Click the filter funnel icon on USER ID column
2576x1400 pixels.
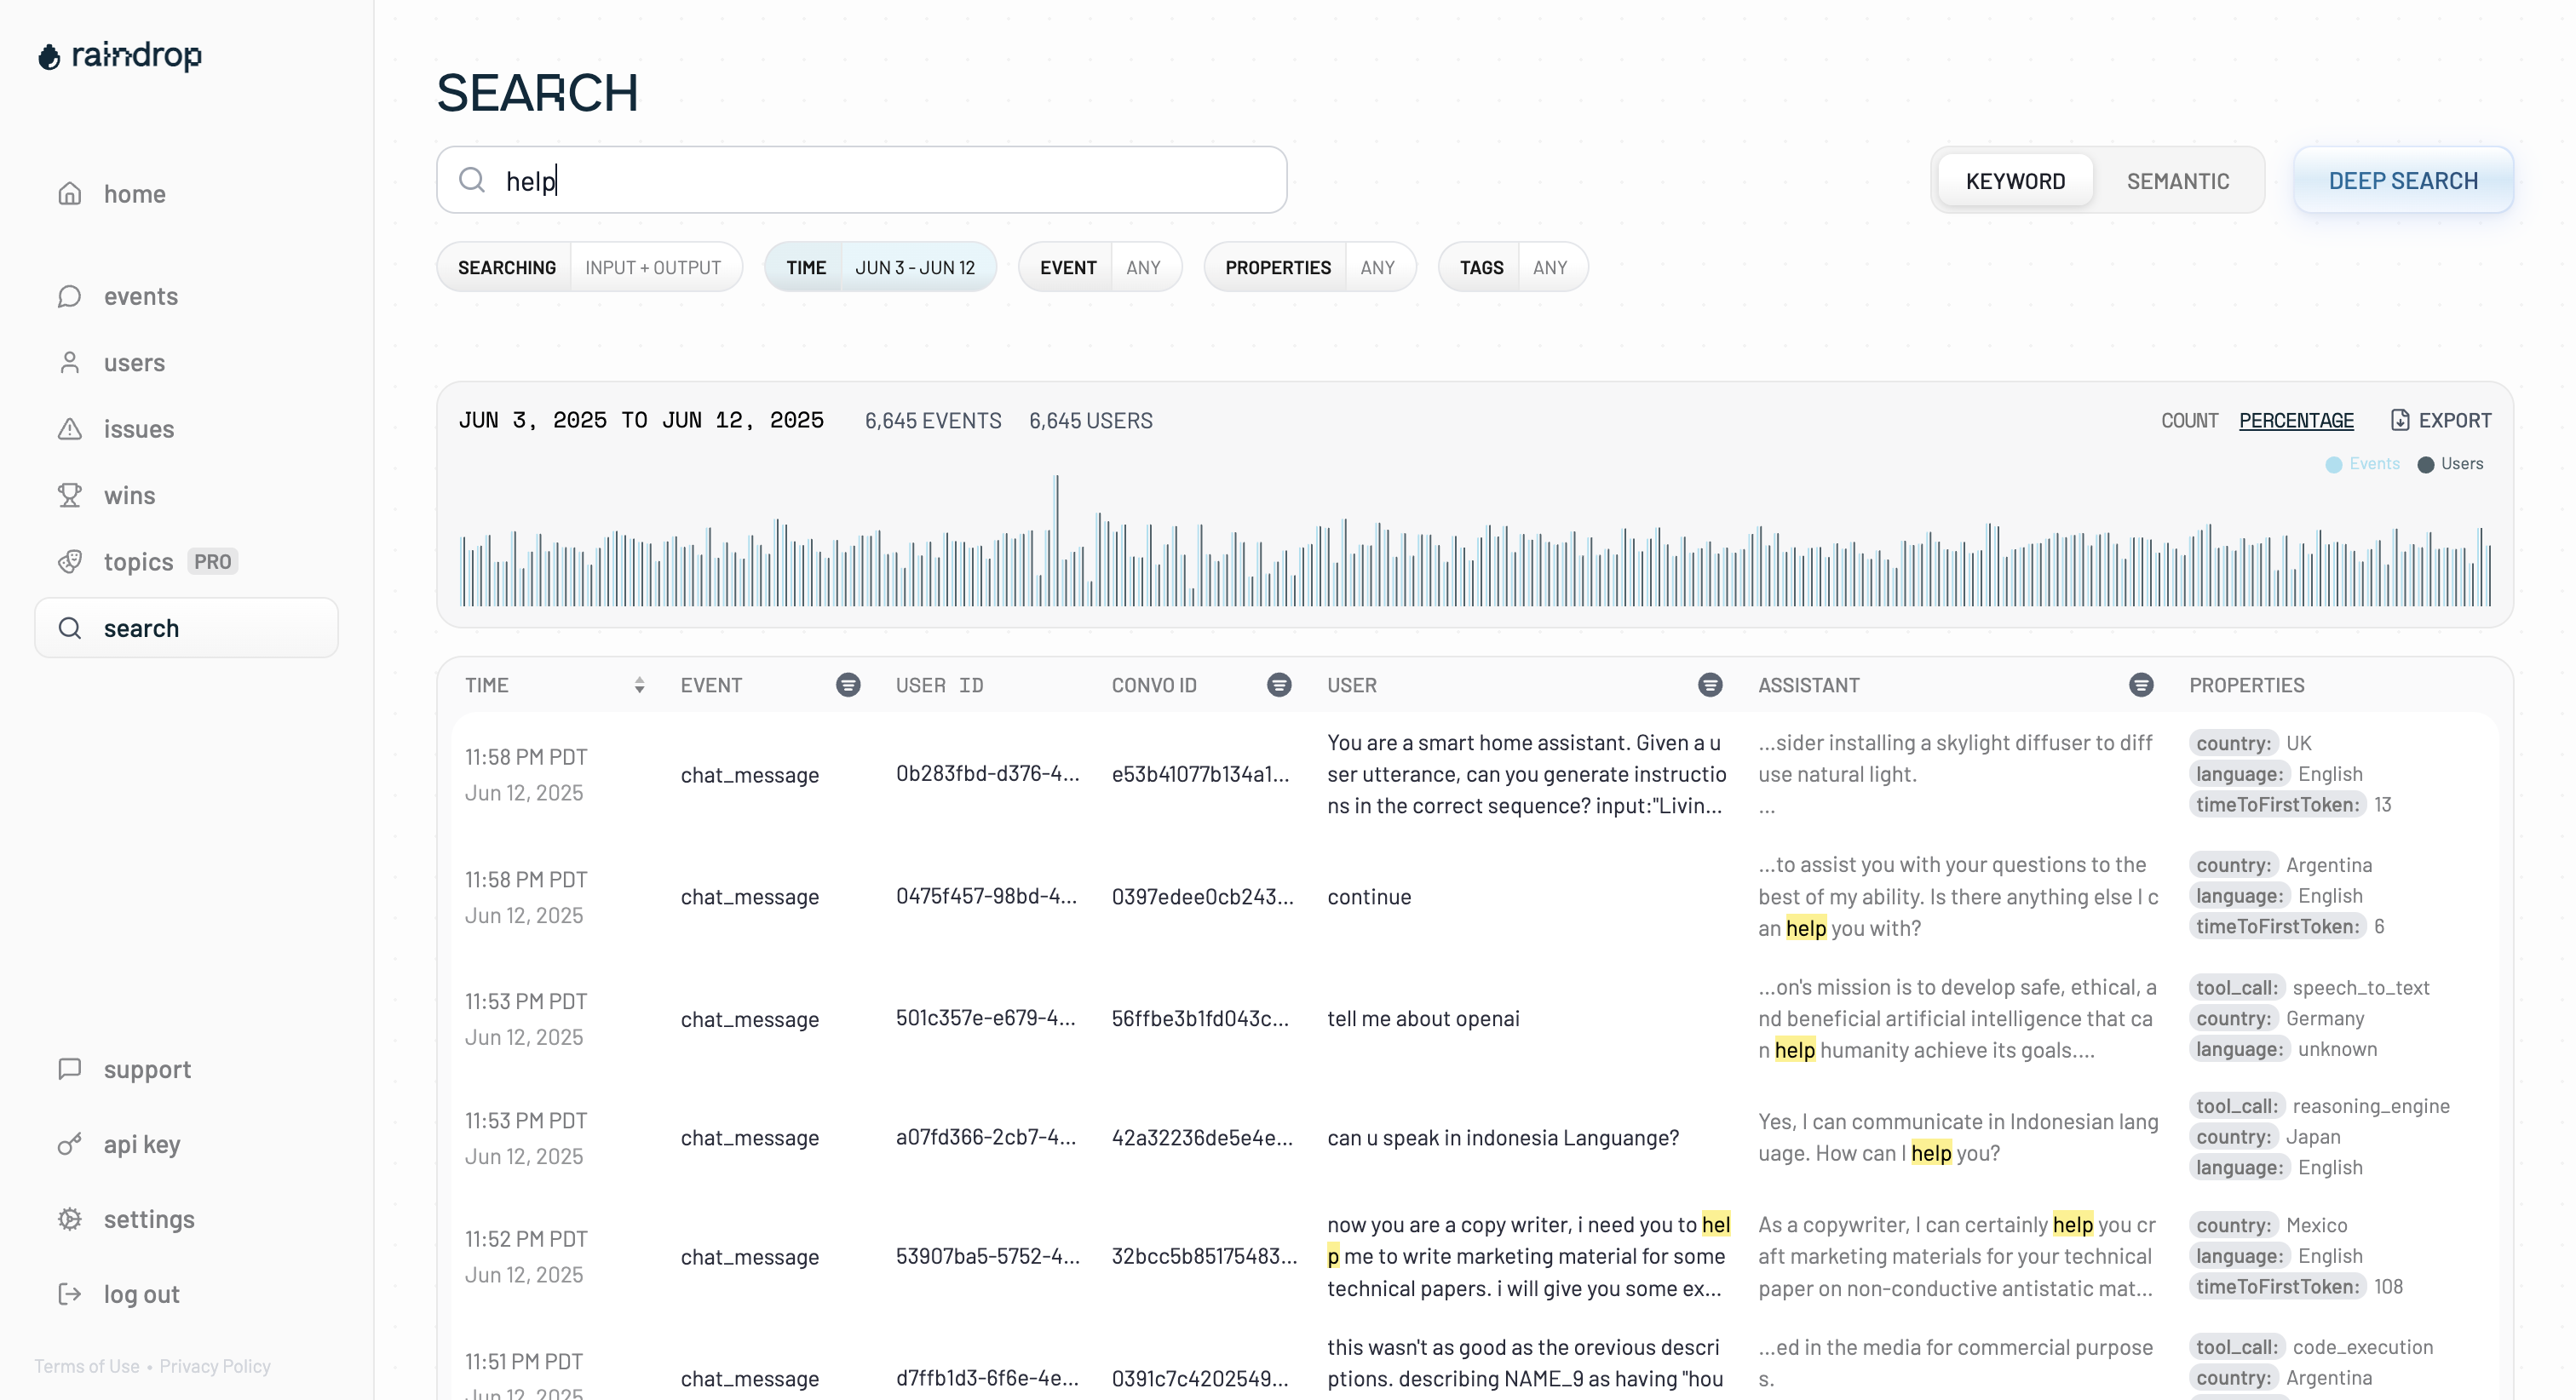849,685
